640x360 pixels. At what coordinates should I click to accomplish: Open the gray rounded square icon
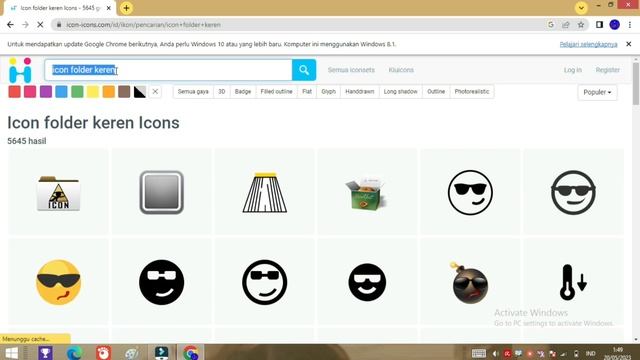click(162, 192)
